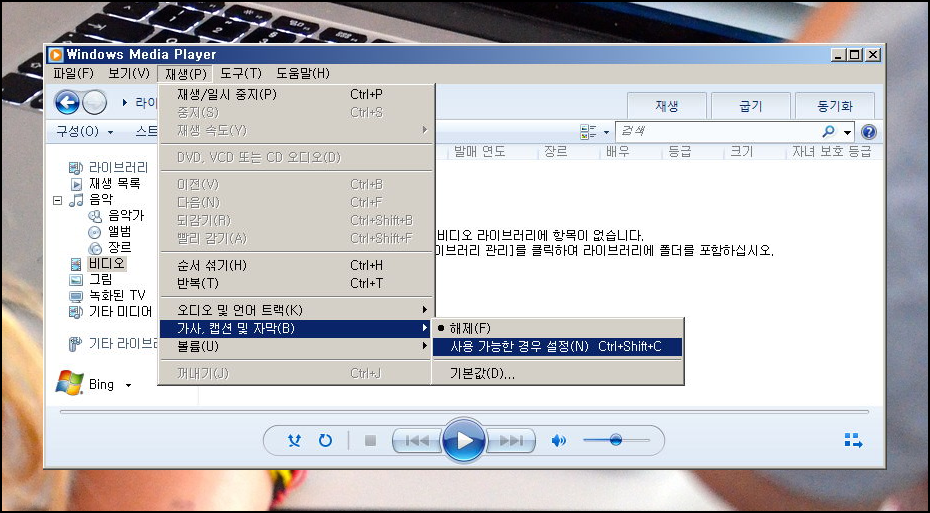Expand 오디오 및 언어 트랙(K) submenu
This screenshot has width=930, height=513.
coord(297,310)
